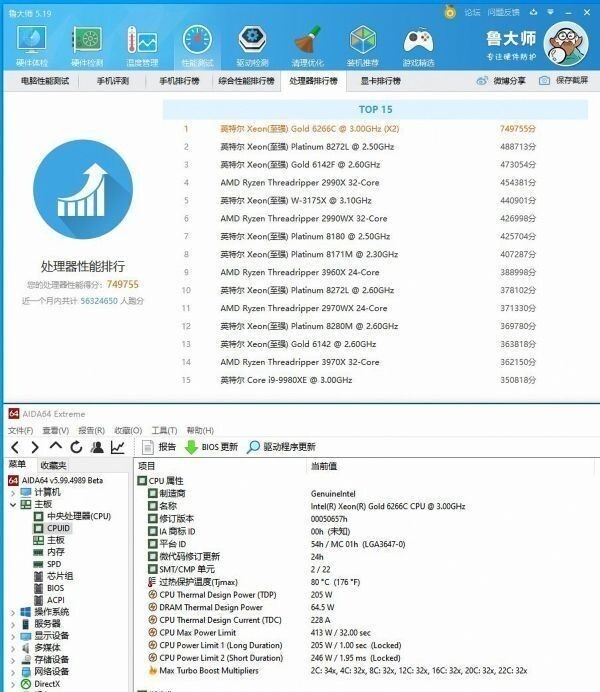Expand 存储设备 tree node

[x=13, y=660]
